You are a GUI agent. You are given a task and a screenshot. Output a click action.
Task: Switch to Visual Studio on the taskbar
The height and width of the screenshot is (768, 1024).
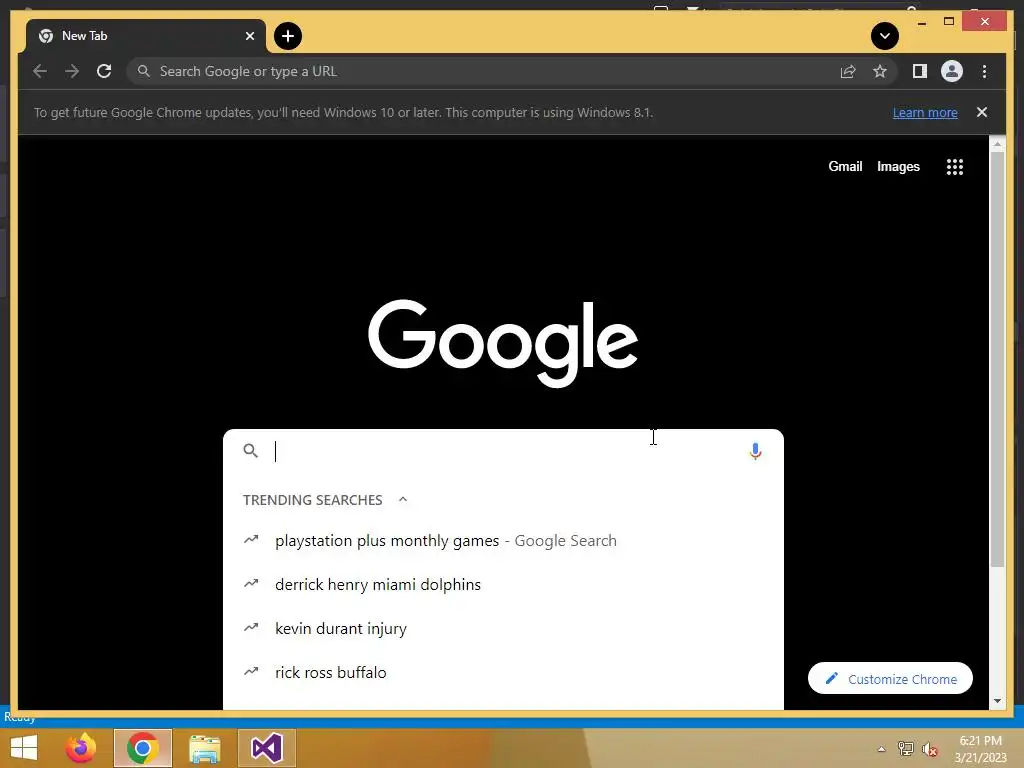pos(266,748)
